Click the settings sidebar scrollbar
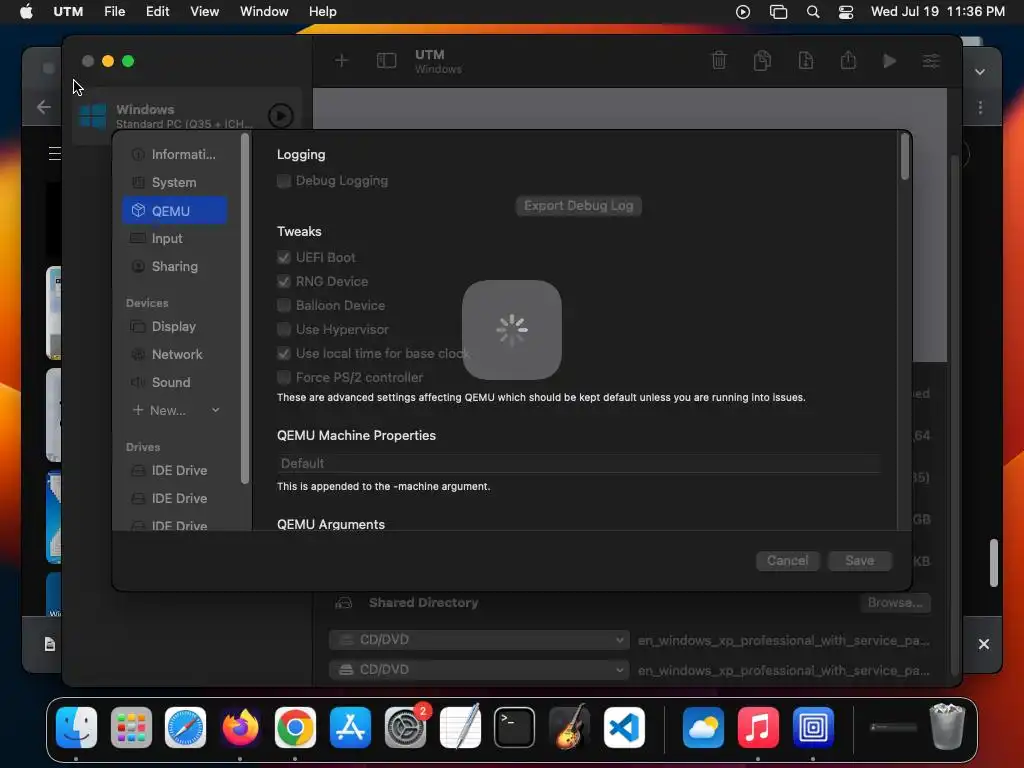The width and height of the screenshot is (1024, 768). 245,308
